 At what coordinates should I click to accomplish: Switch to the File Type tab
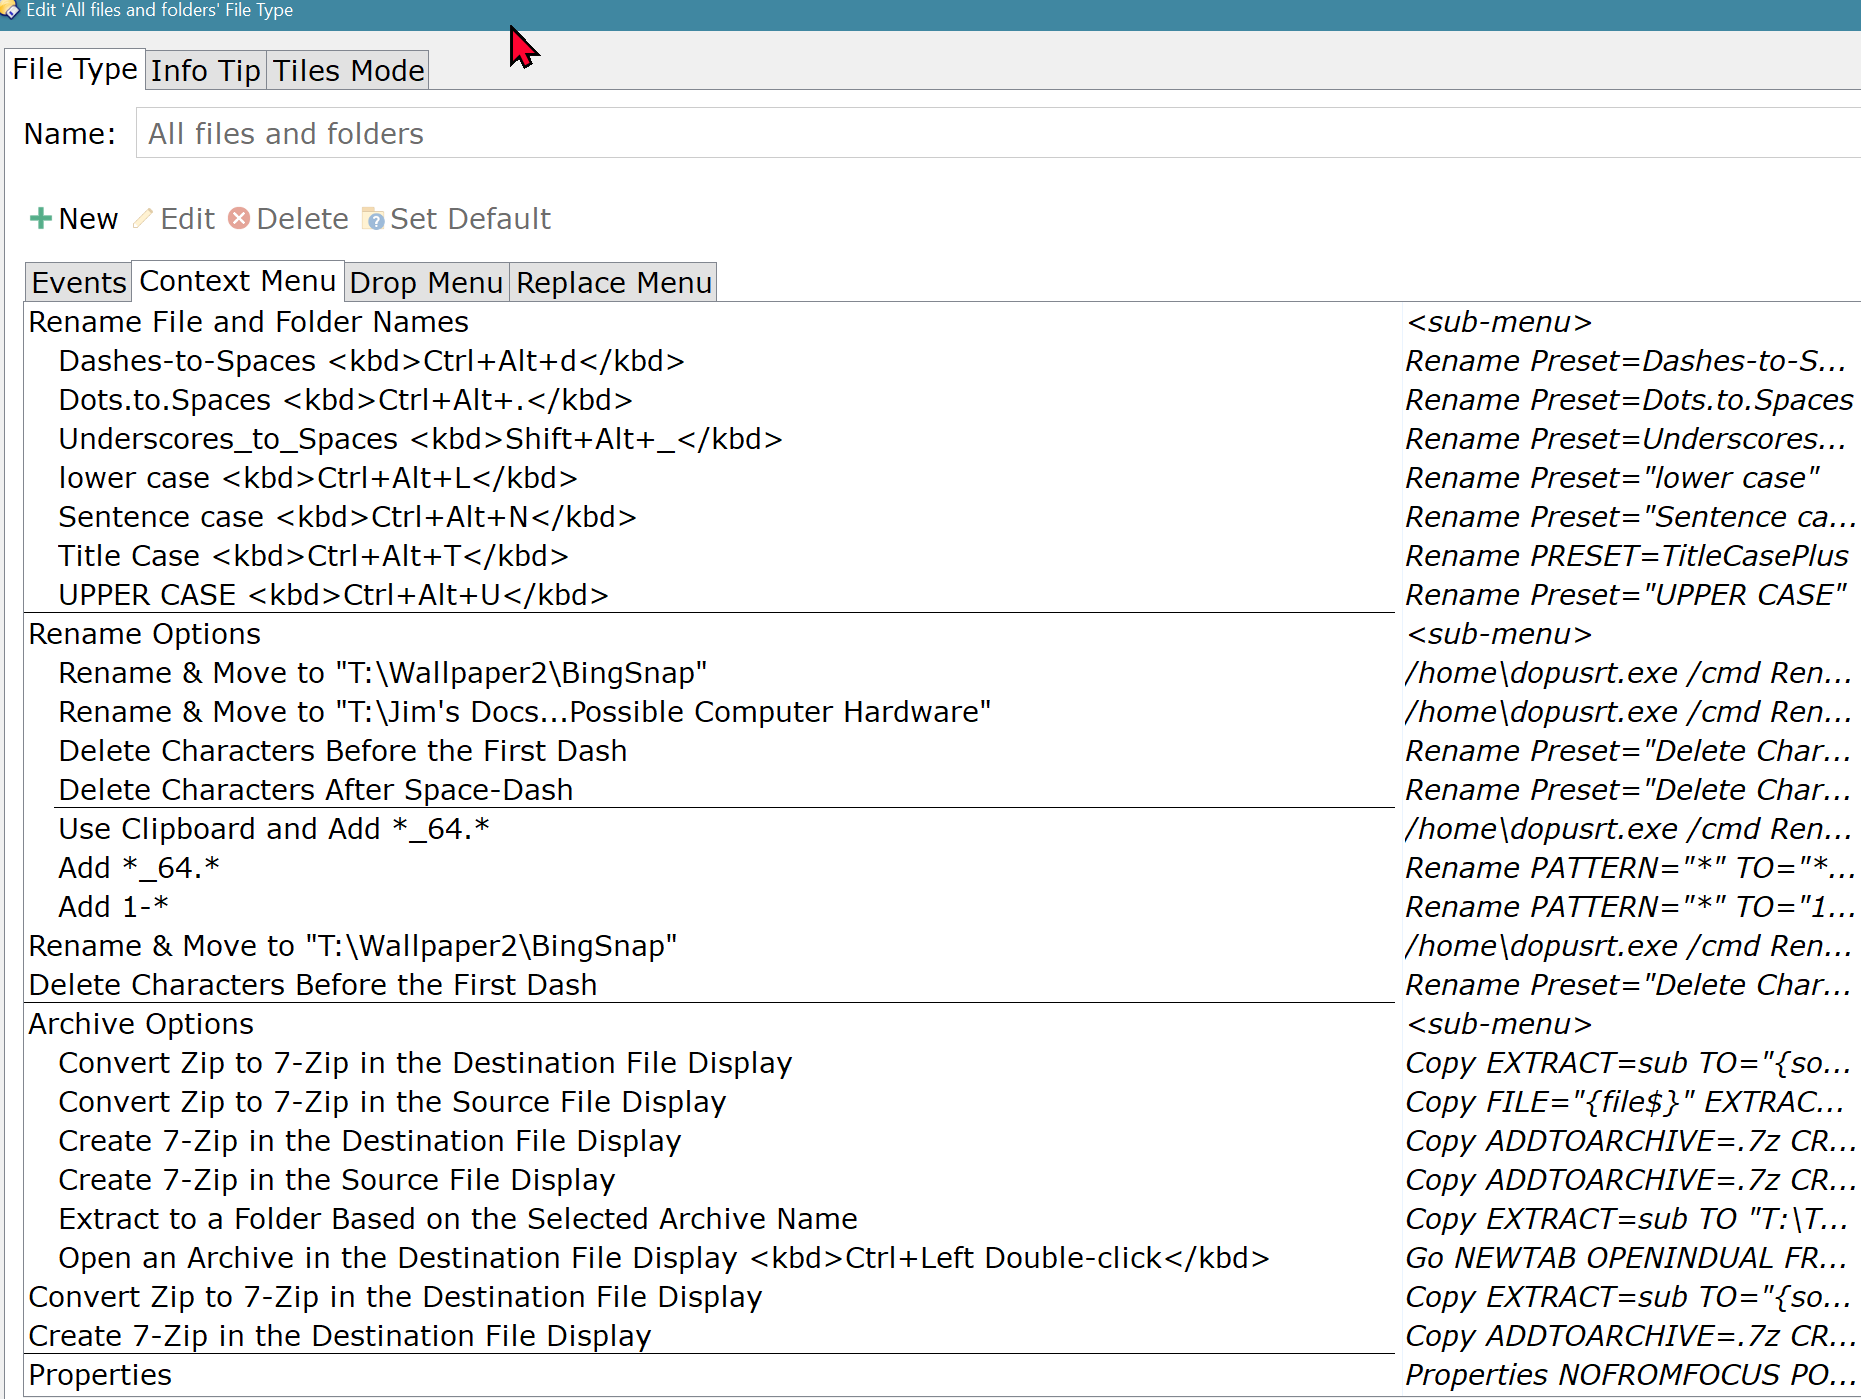click(75, 69)
